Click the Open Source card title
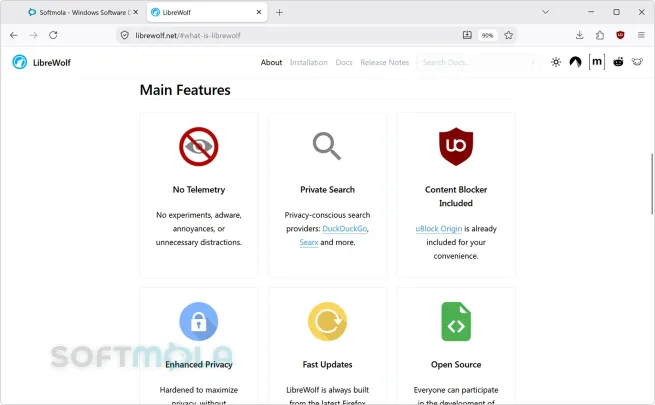 pyautogui.click(x=456, y=364)
